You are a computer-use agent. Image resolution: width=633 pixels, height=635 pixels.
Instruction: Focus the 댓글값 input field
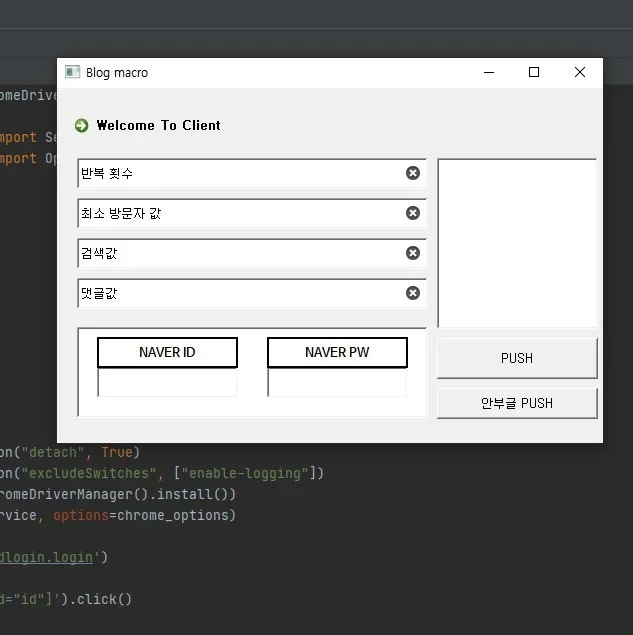coord(252,293)
